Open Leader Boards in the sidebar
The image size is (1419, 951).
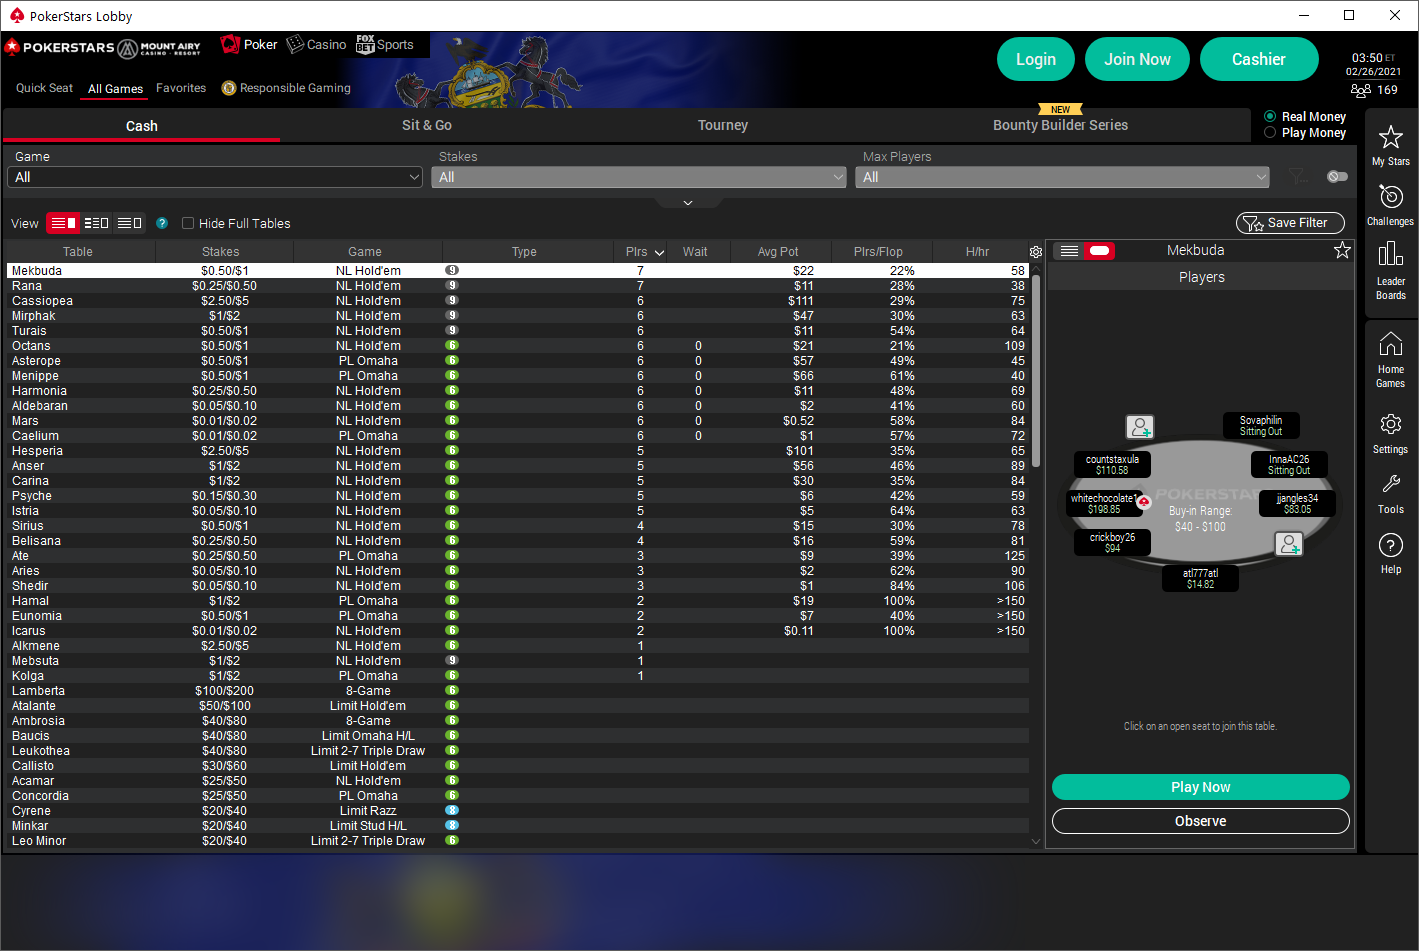(1390, 270)
